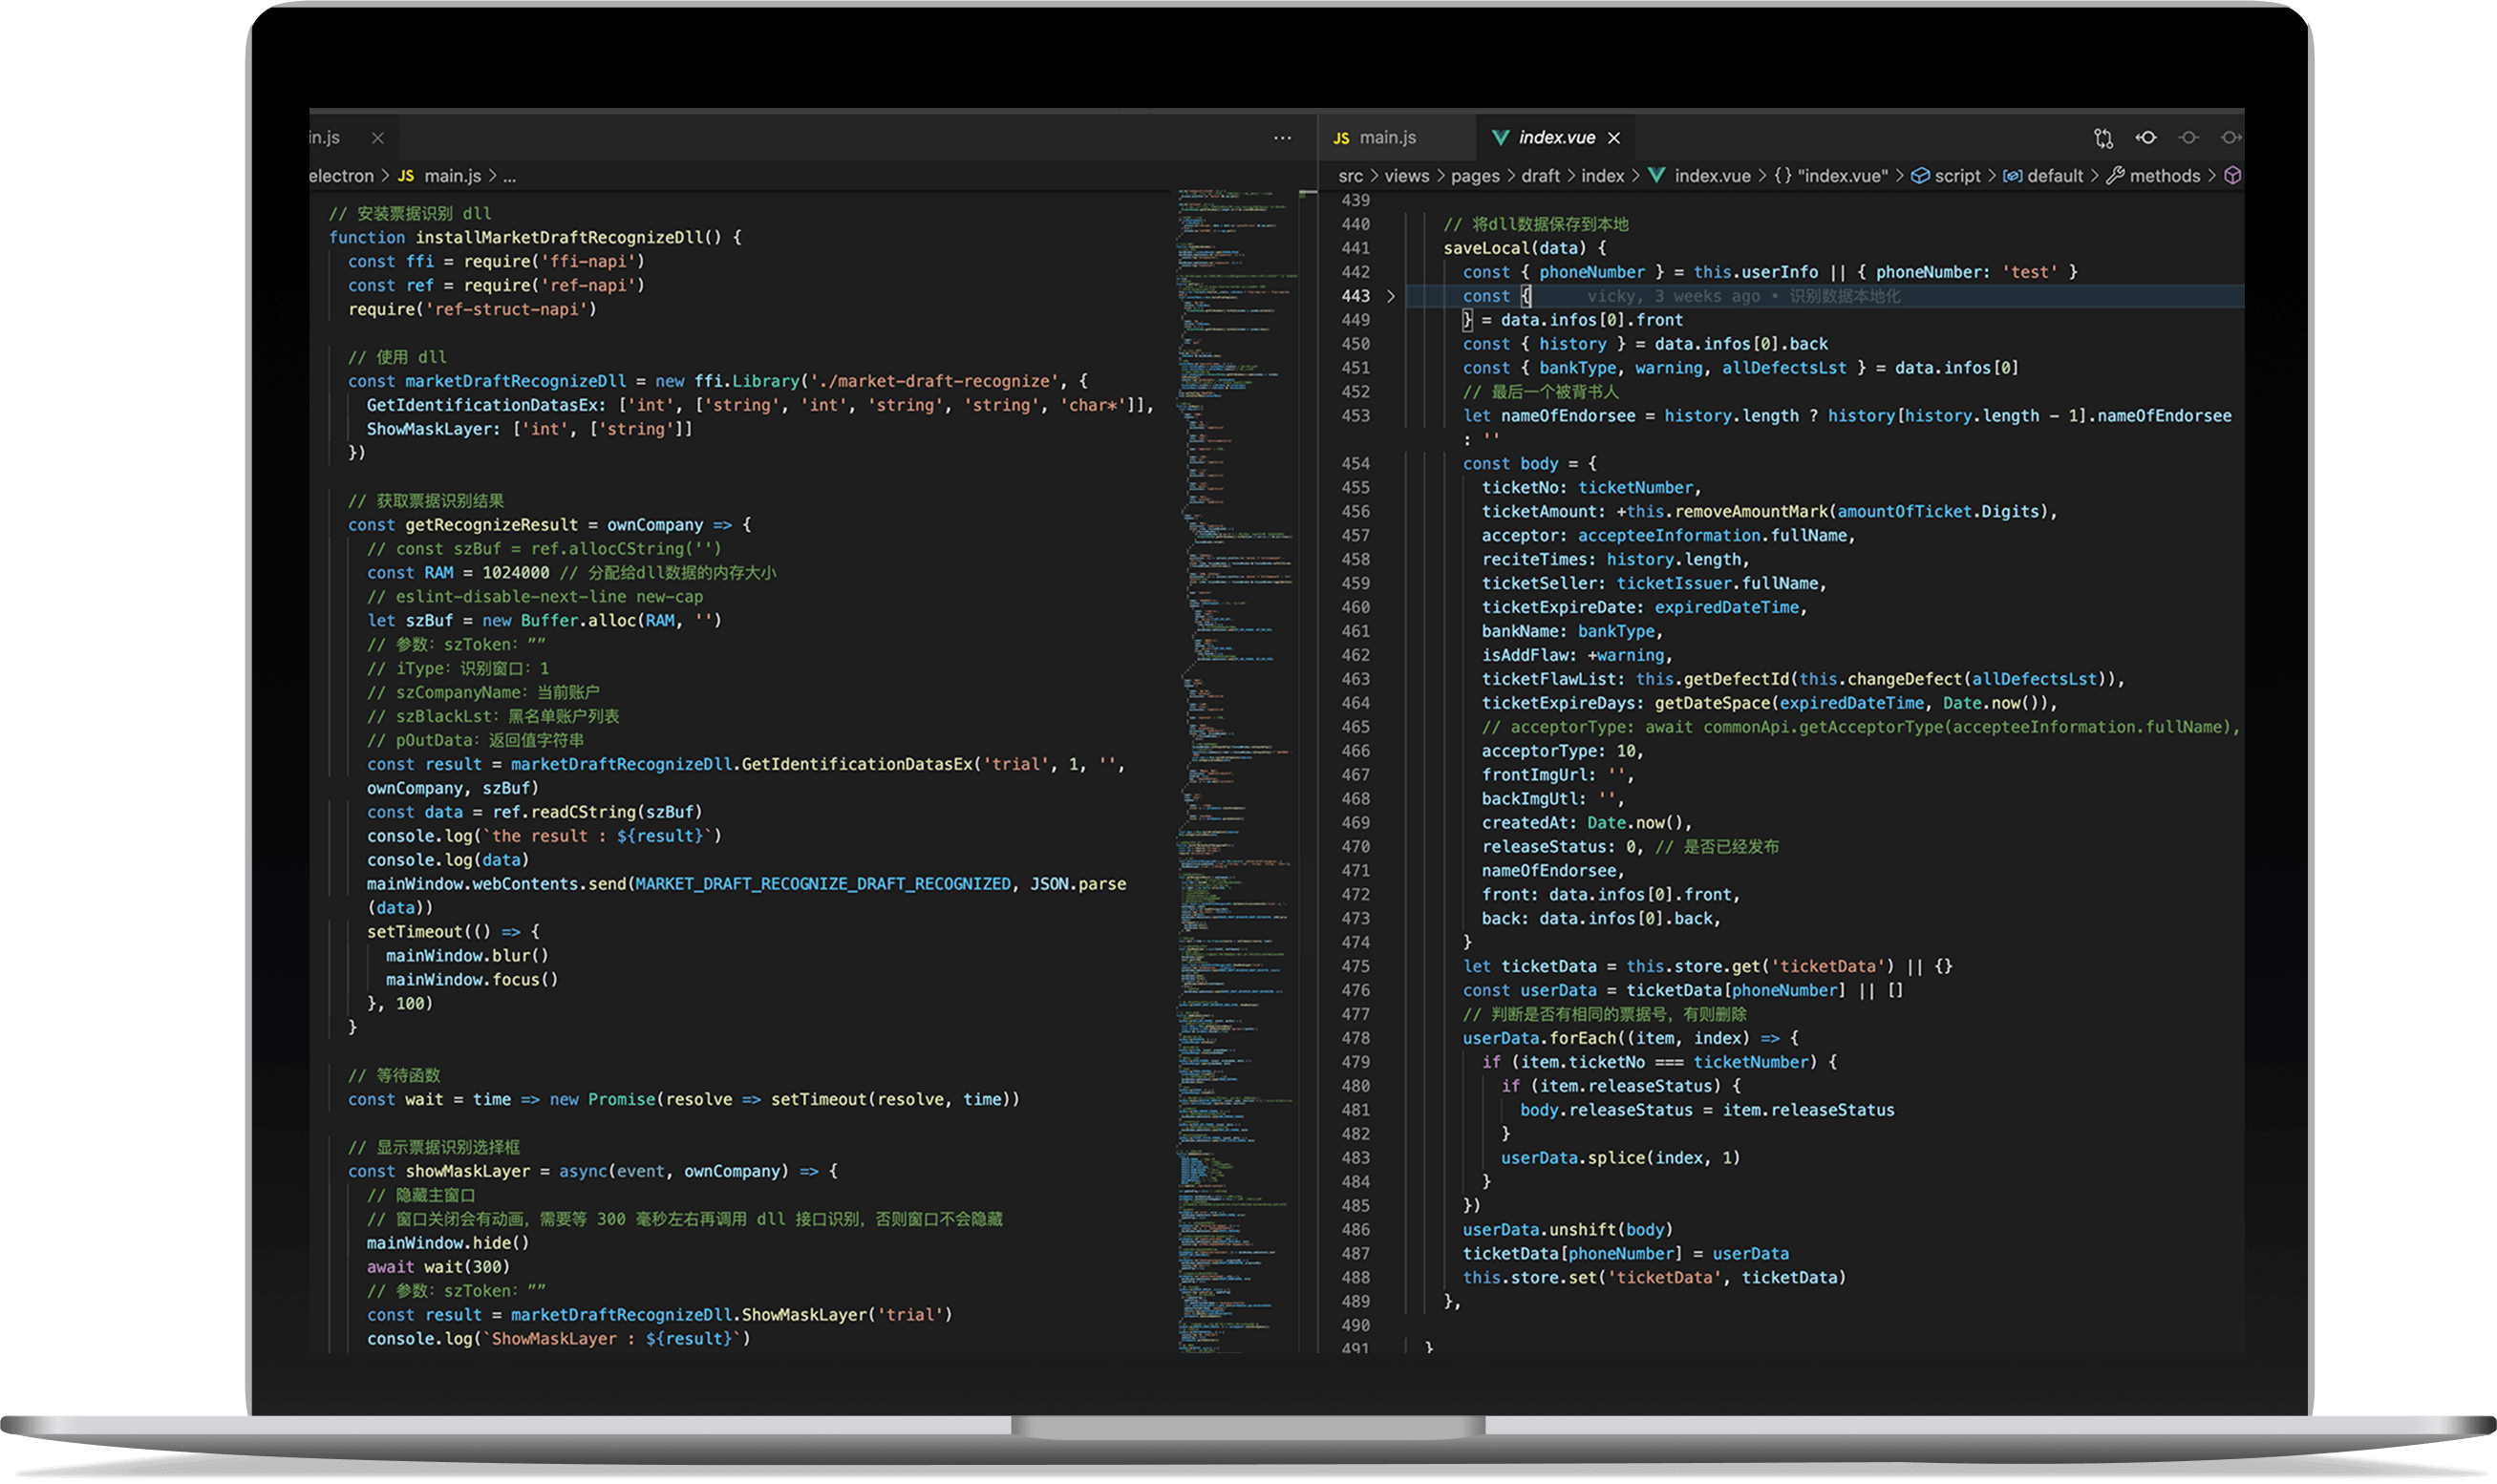Click the next revision arrow icon

[2230, 138]
